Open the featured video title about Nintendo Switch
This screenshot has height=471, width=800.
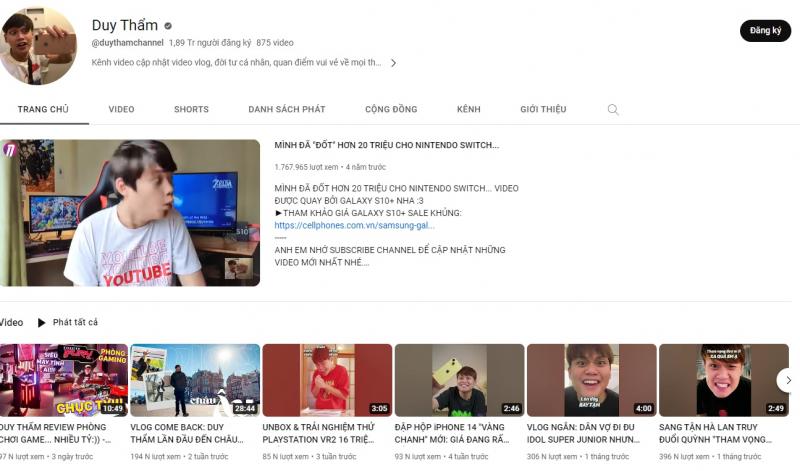[x=387, y=145]
